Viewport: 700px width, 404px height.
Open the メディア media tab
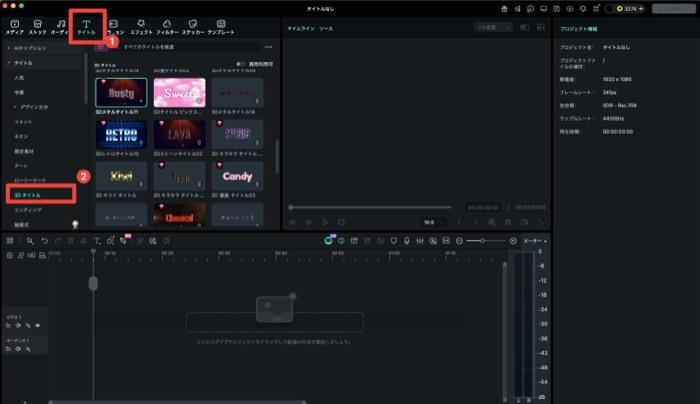pyautogui.click(x=14, y=27)
